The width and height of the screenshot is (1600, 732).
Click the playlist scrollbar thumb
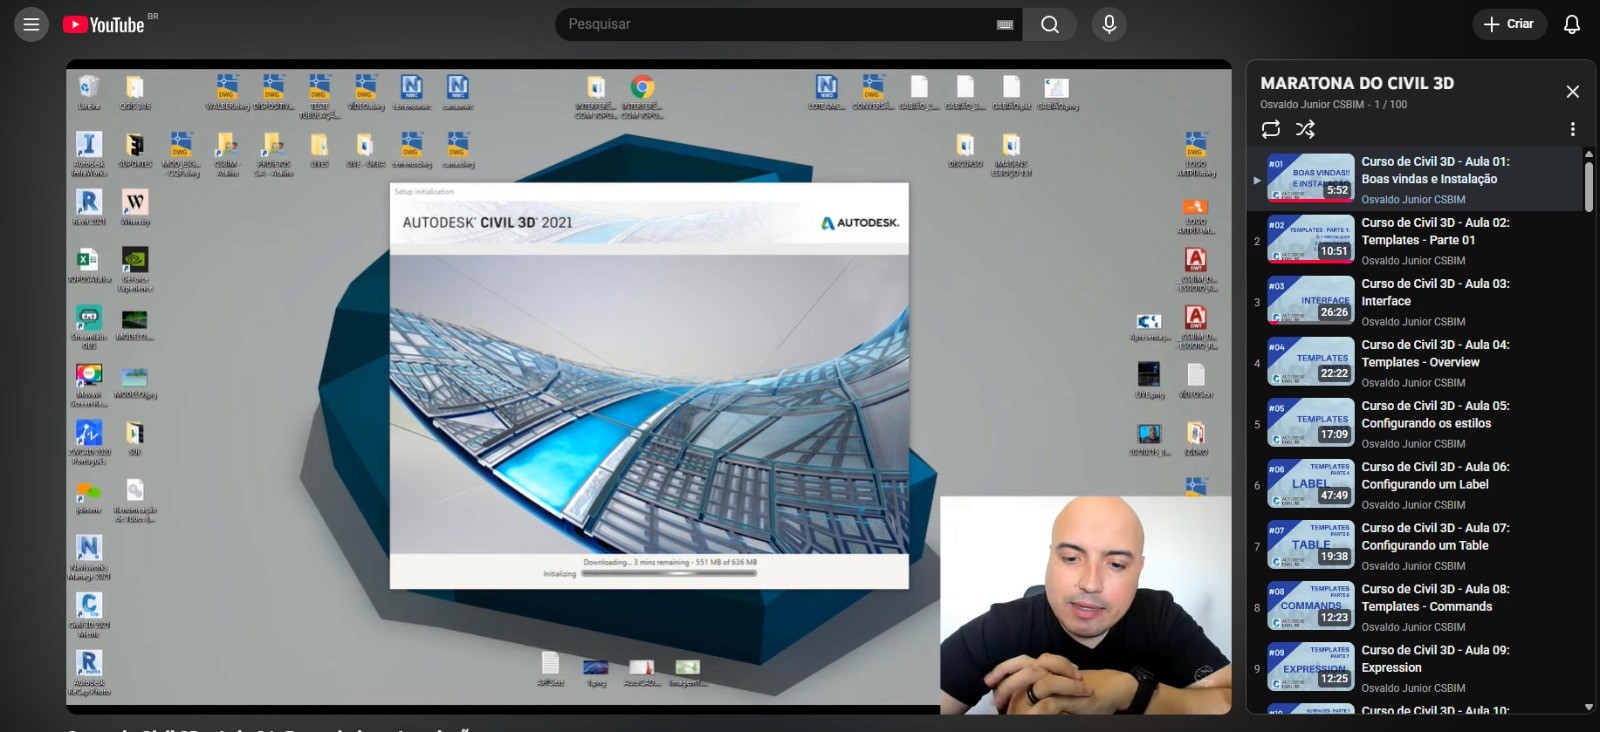pyautogui.click(x=1588, y=185)
